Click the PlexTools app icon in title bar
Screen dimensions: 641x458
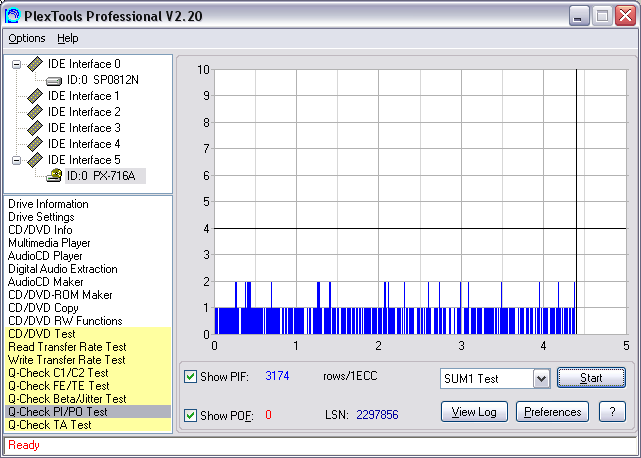[x=12, y=16]
